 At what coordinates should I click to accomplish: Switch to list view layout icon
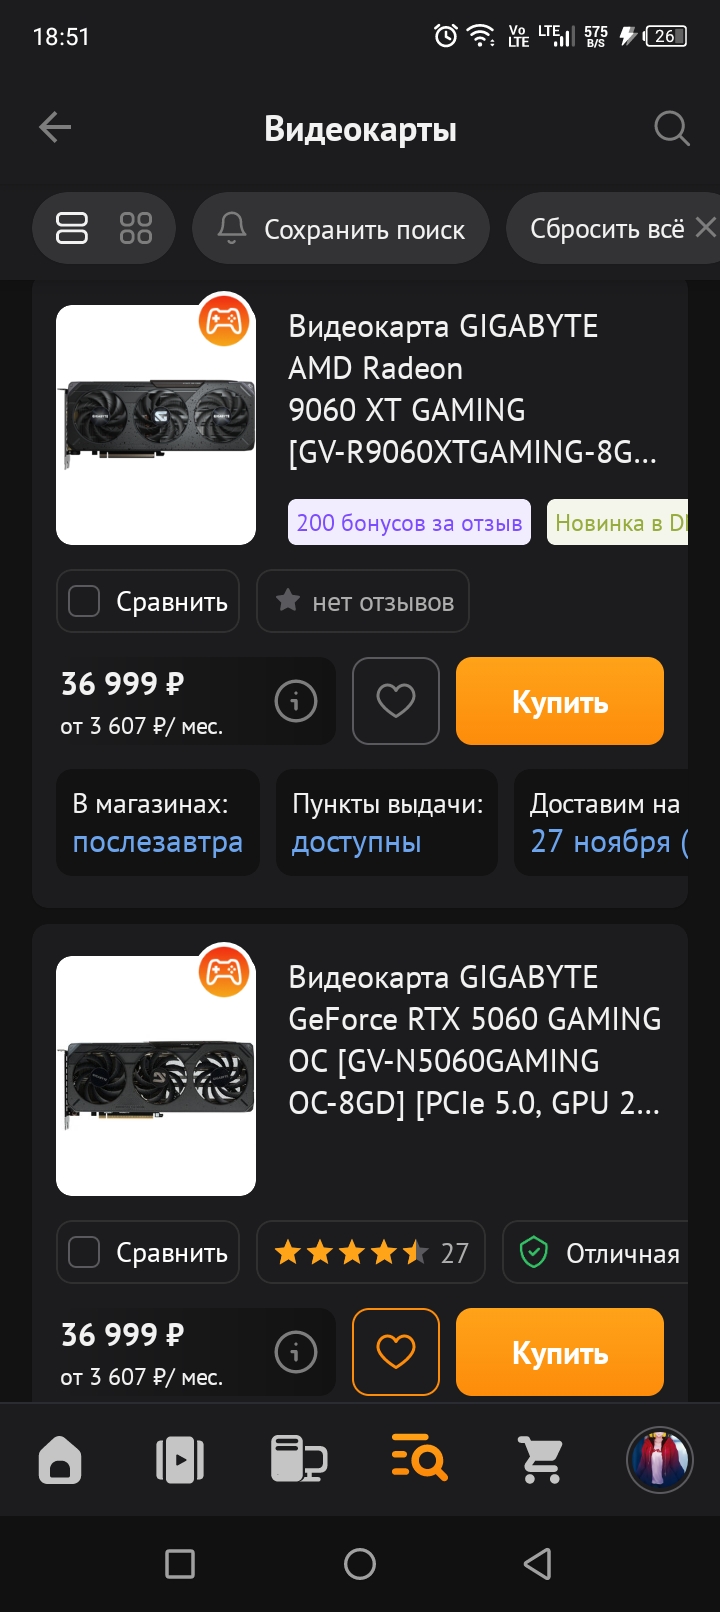(72, 228)
